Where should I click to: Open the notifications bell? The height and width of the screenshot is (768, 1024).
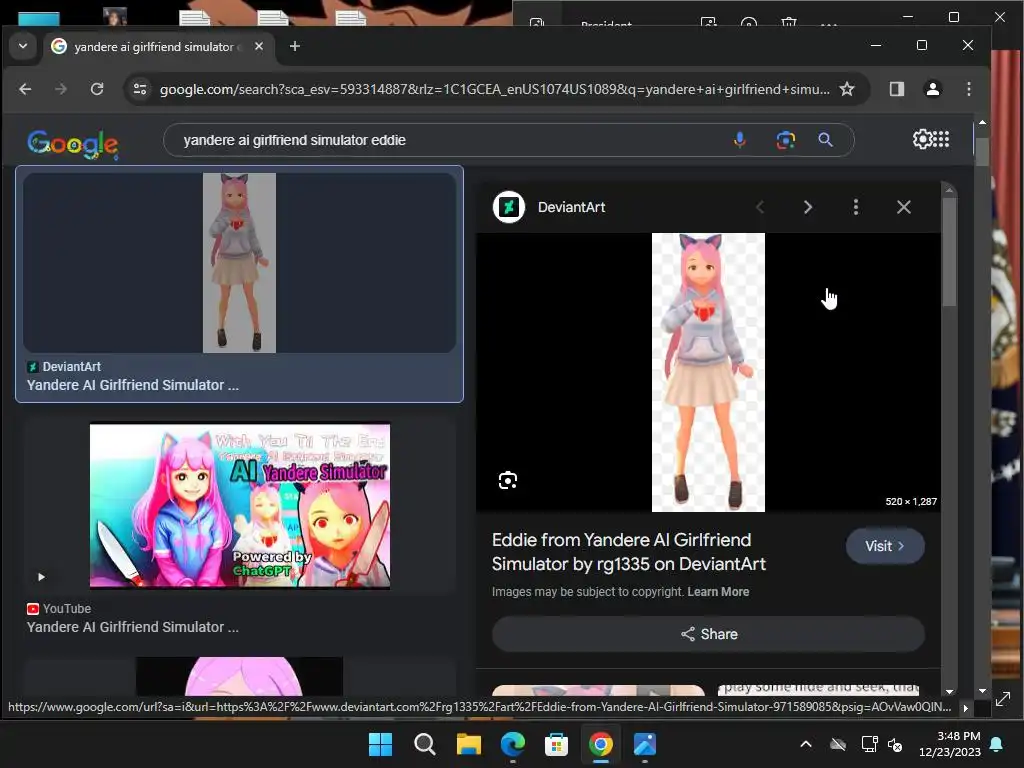[x=997, y=744]
